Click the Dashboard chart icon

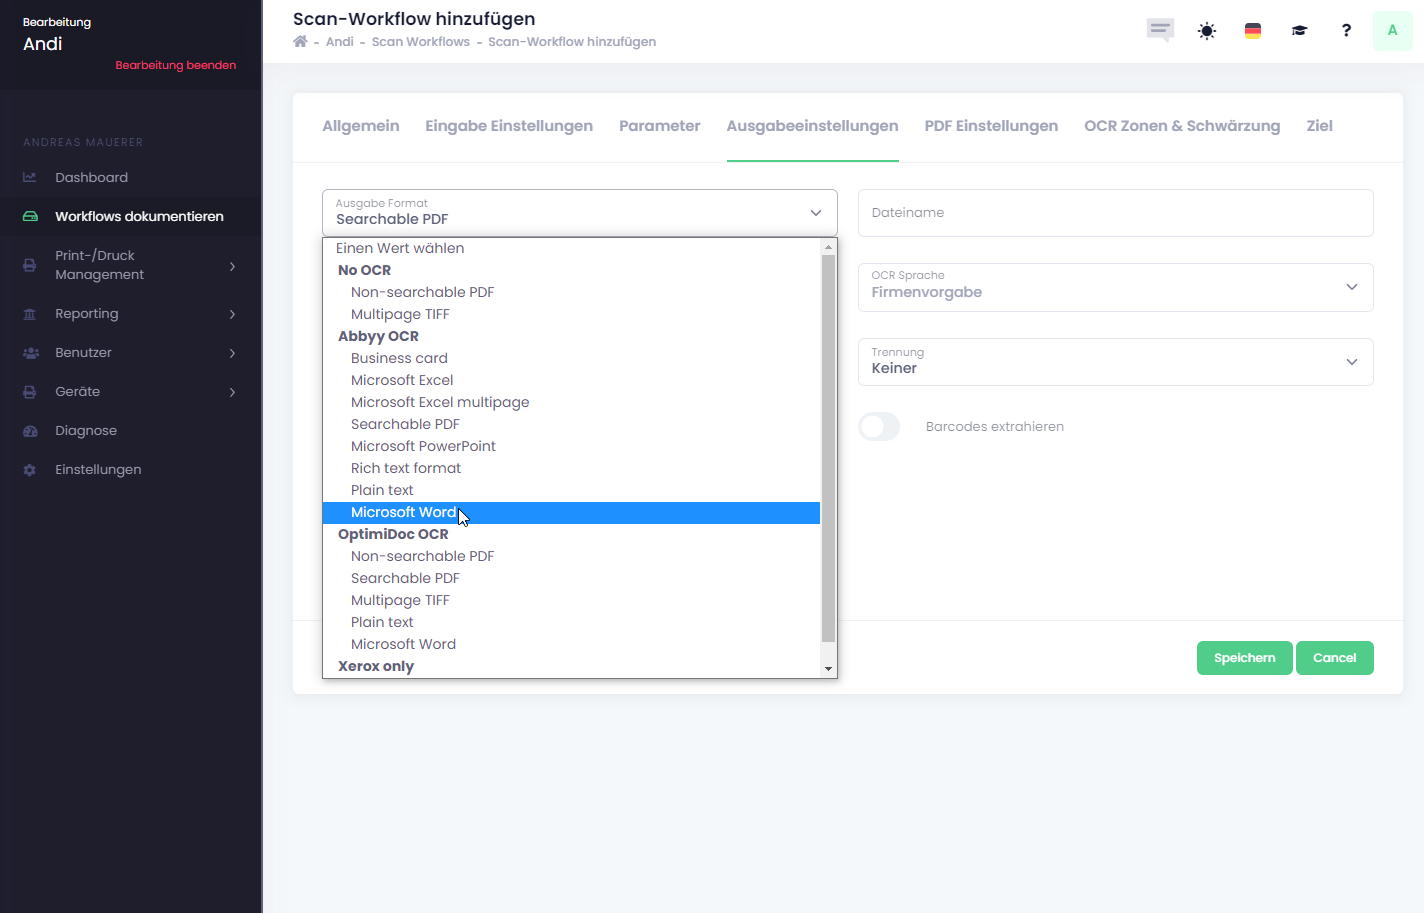pyautogui.click(x=30, y=177)
